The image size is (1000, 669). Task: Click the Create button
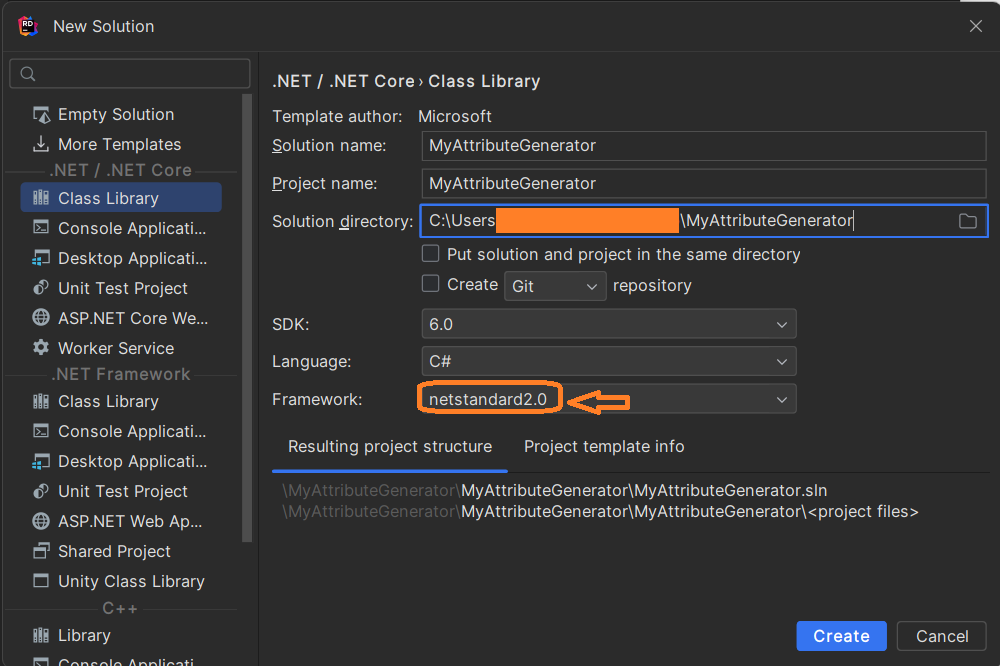coord(841,636)
